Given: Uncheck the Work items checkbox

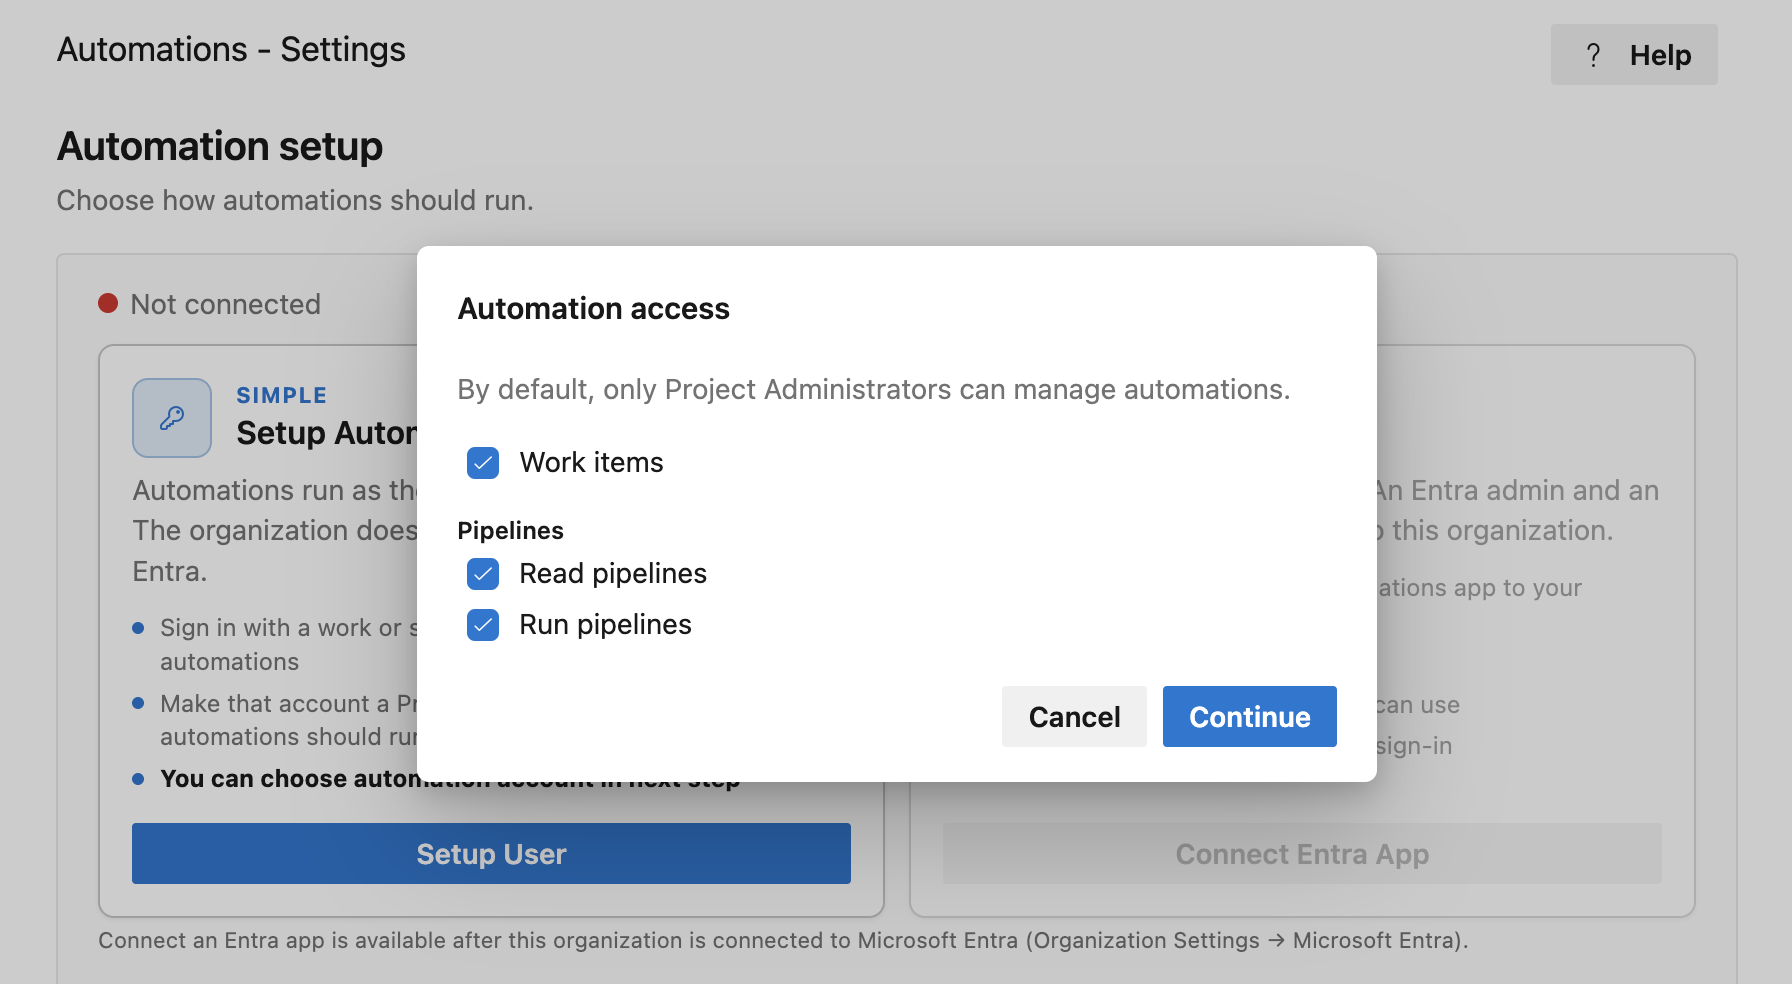Looking at the screenshot, I should pos(483,463).
